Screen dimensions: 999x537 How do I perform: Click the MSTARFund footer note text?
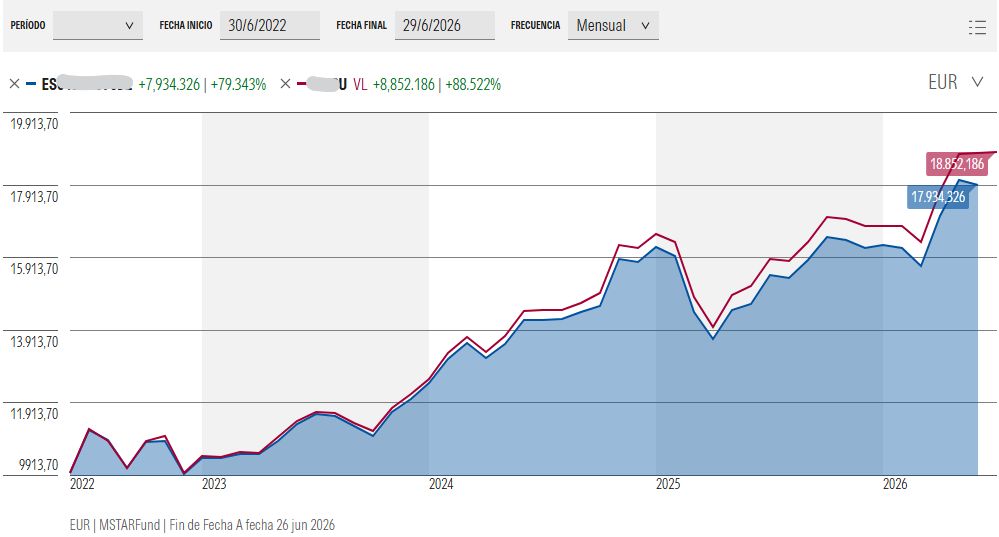coord(202,525)
